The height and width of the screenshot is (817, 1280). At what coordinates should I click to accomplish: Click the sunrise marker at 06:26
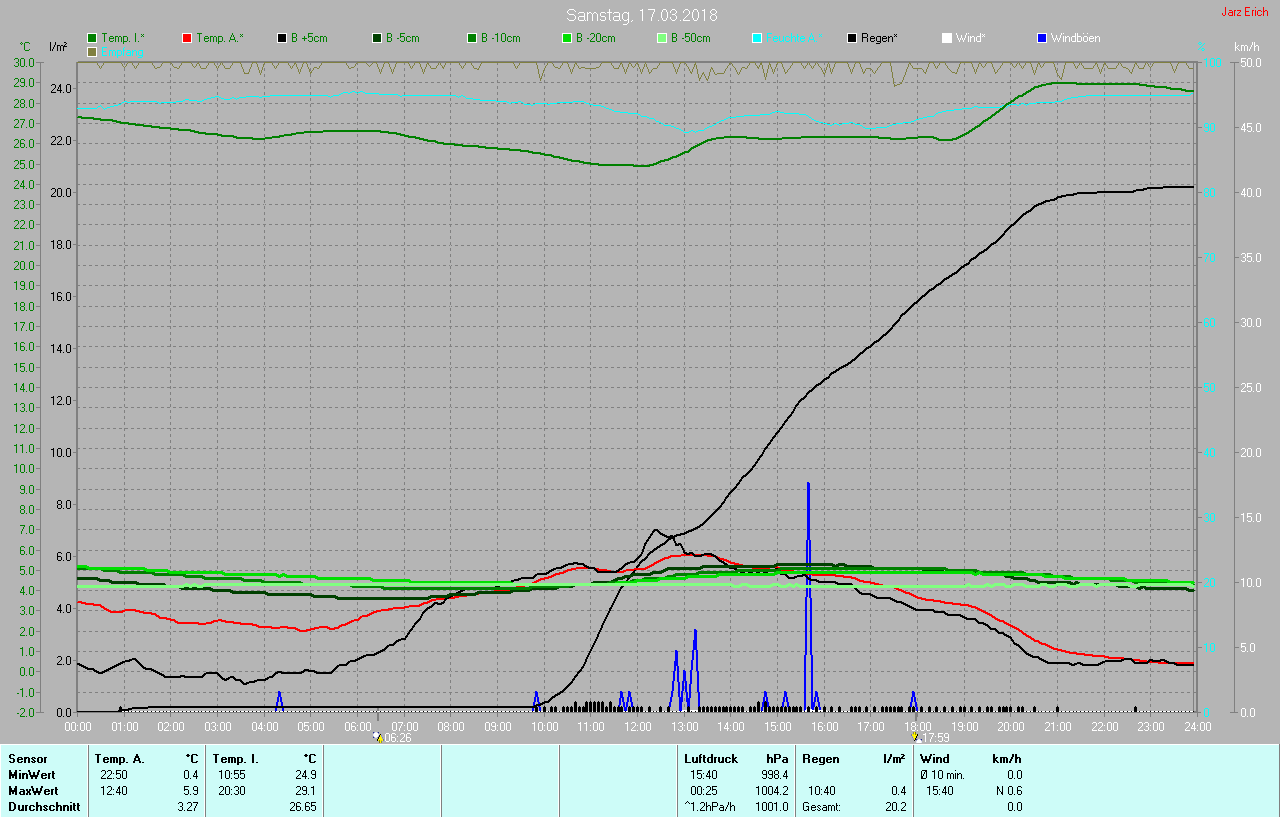pos(377,736)
